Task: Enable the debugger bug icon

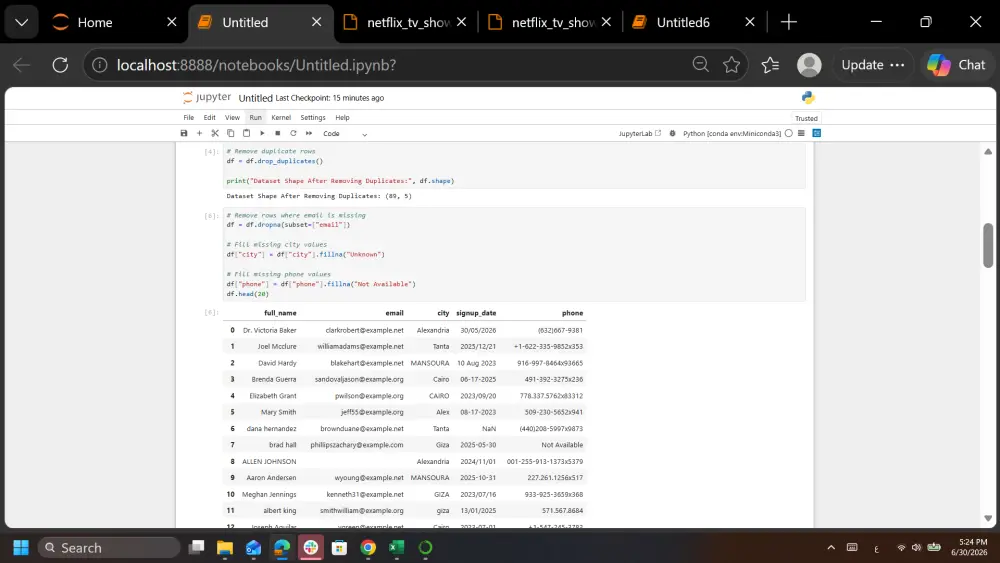Action: click(x=672, y=133)
